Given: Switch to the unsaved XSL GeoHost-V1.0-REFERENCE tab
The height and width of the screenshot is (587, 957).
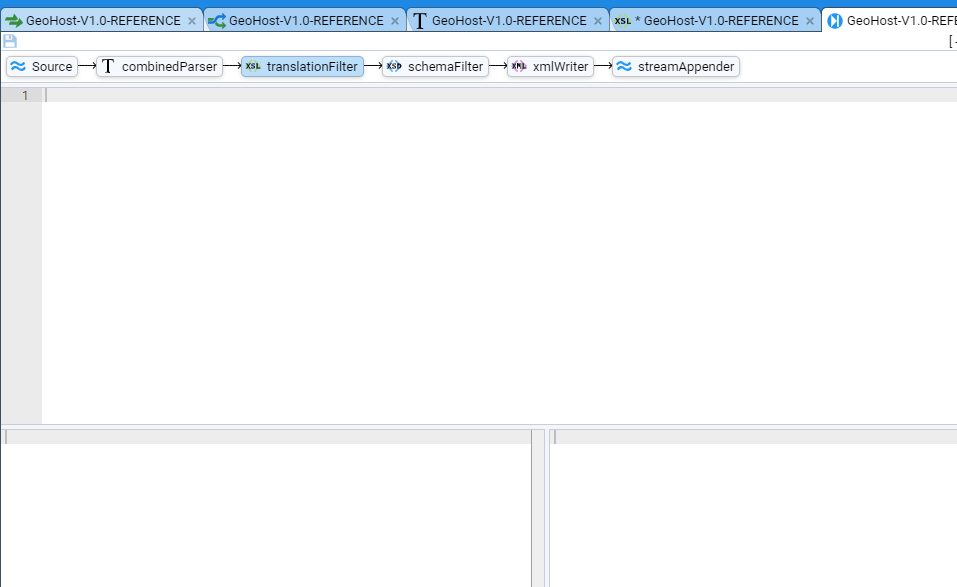Looking at the screenshot, I should 712,20.
